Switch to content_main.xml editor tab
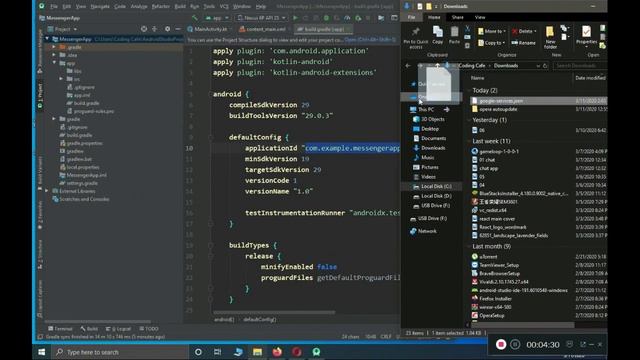 [265, 29]
